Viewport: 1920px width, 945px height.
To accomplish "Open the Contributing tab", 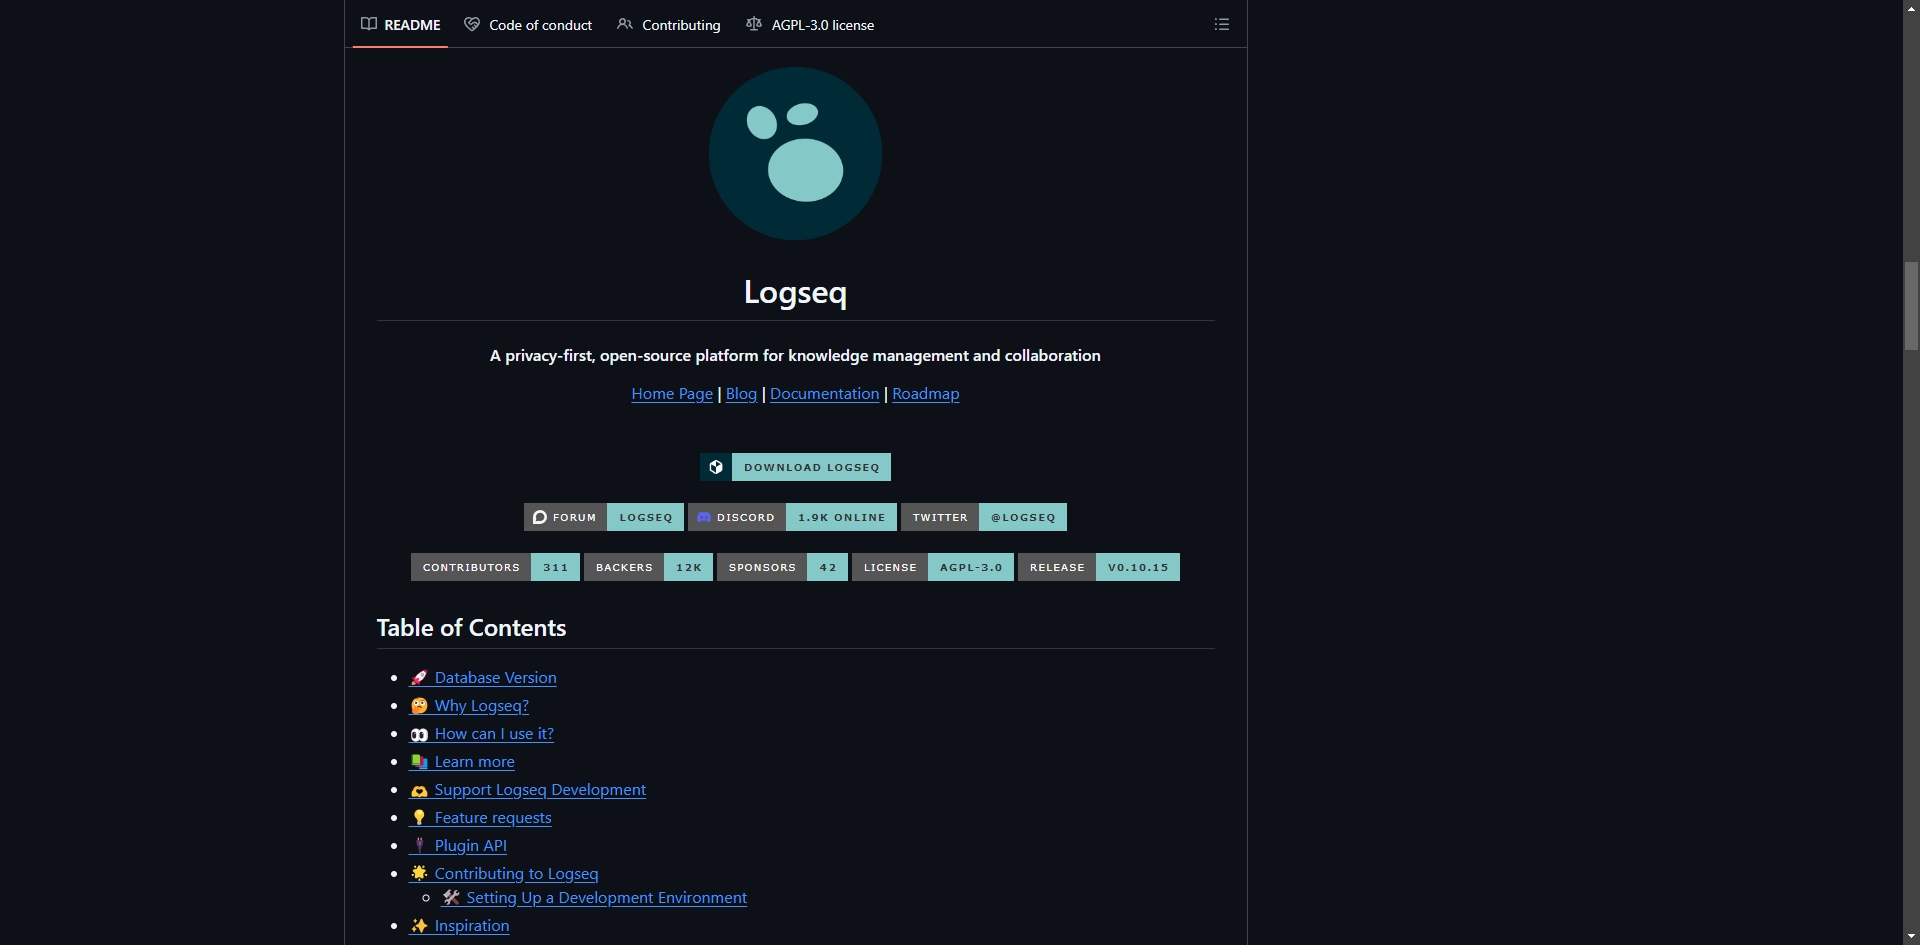I will pyautogui.click(x=668, y=24).
